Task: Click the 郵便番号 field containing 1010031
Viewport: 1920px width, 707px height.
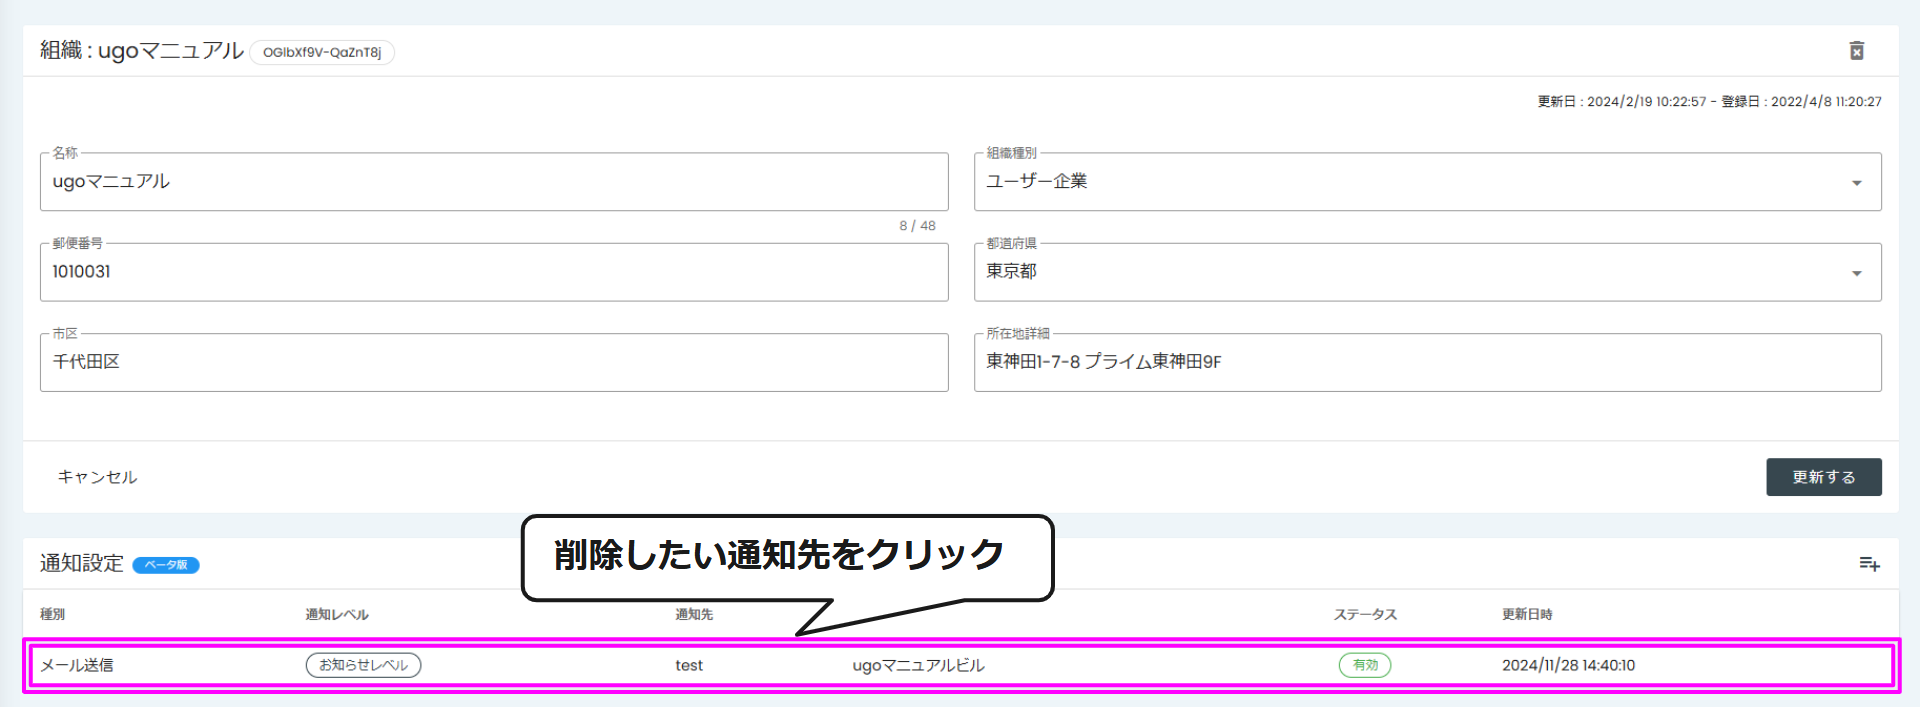Action: 494,272
